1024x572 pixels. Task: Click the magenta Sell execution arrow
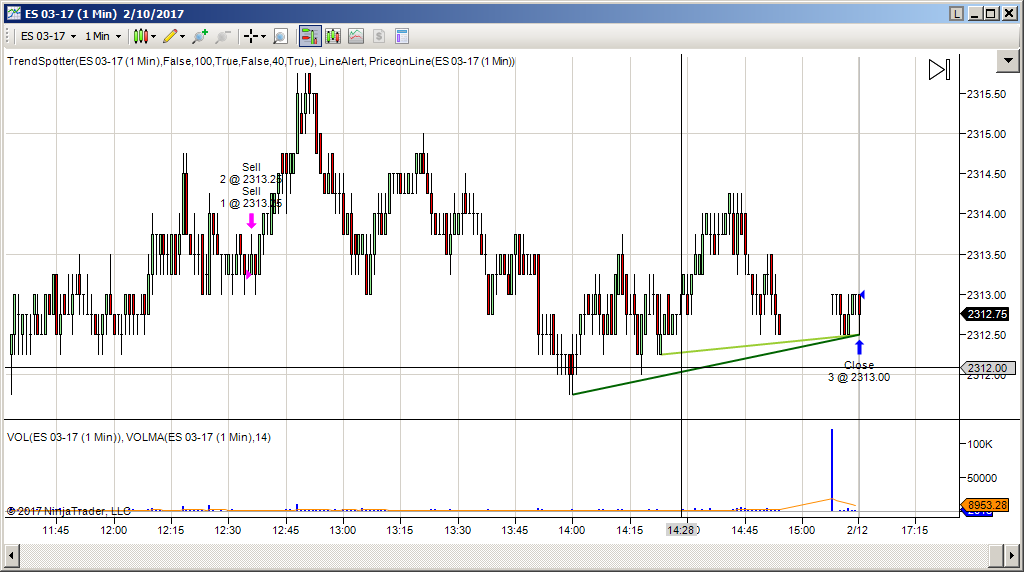(251, 221)
